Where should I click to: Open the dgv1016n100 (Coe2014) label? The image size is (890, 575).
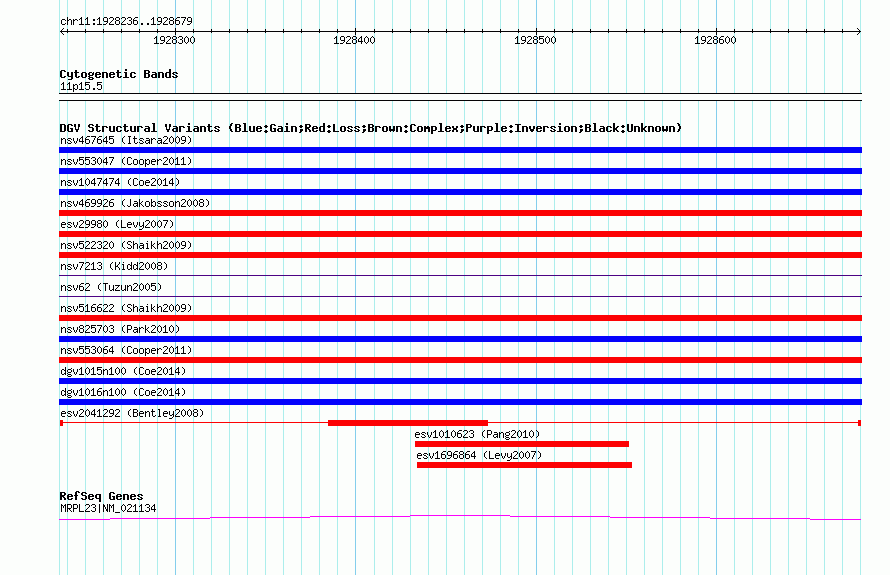pos(123,392)
